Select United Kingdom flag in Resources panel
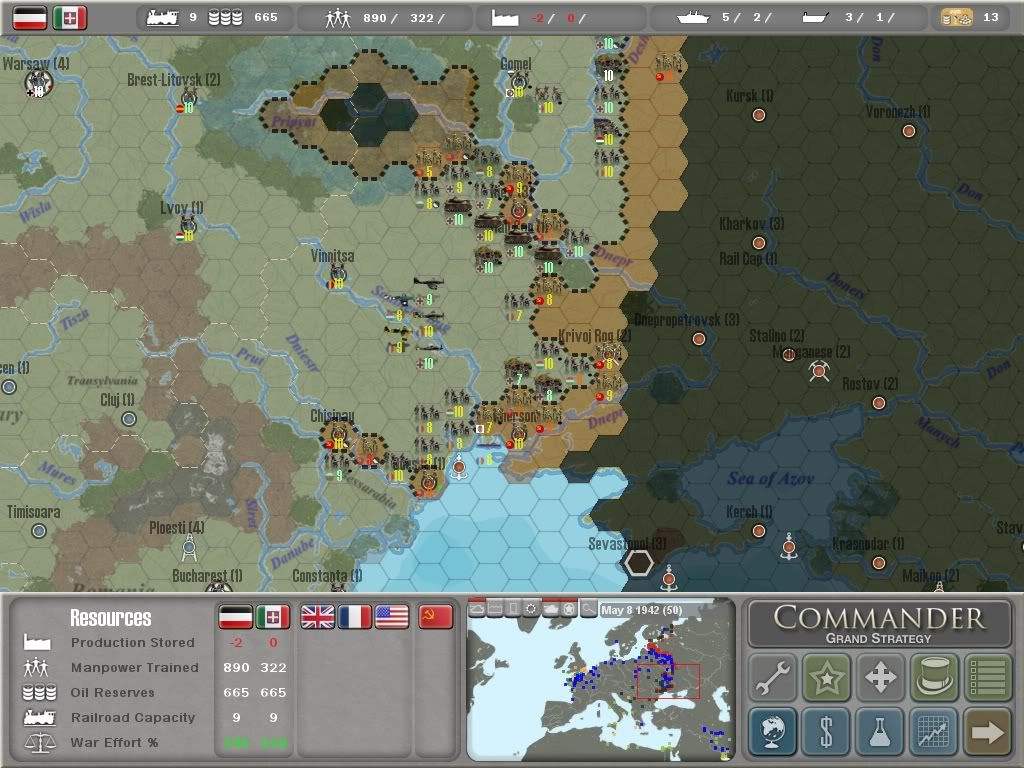This screenshot has height=768, width=1024. pyautogui.click(x=317, y=616)
